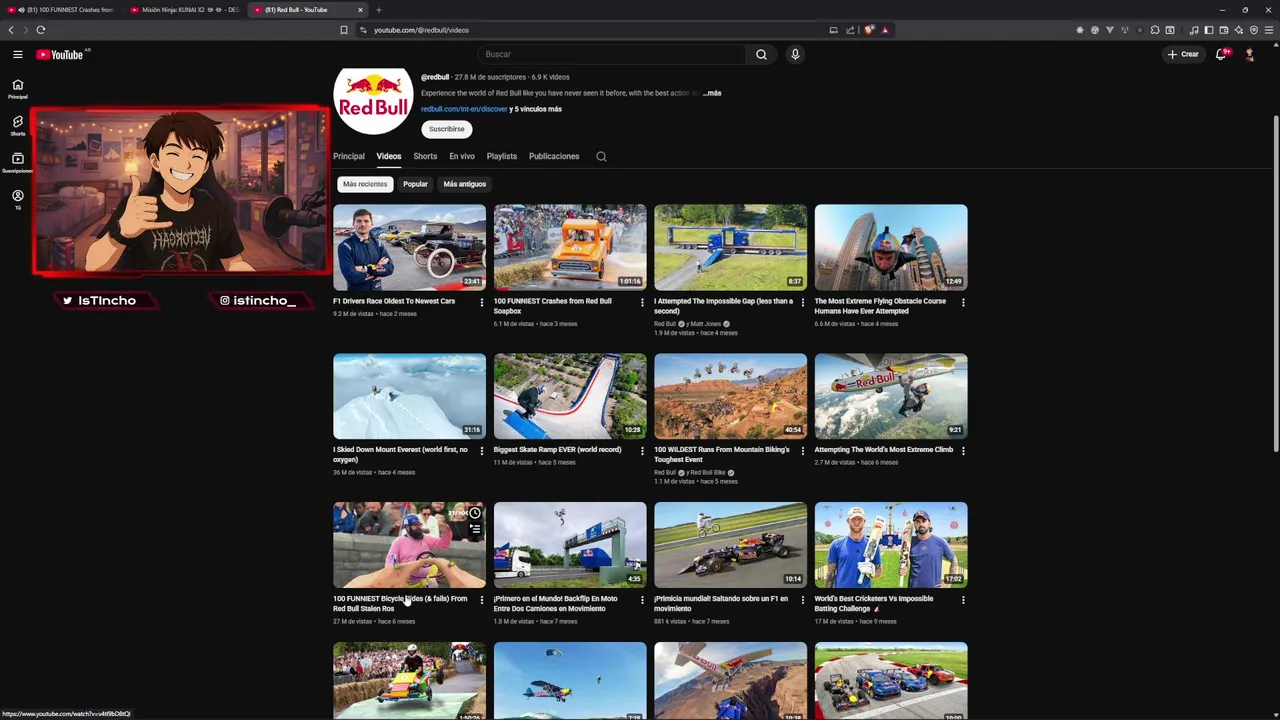
Task: Open the Crear dropdown button
Action: click(x=1183, y=54)
